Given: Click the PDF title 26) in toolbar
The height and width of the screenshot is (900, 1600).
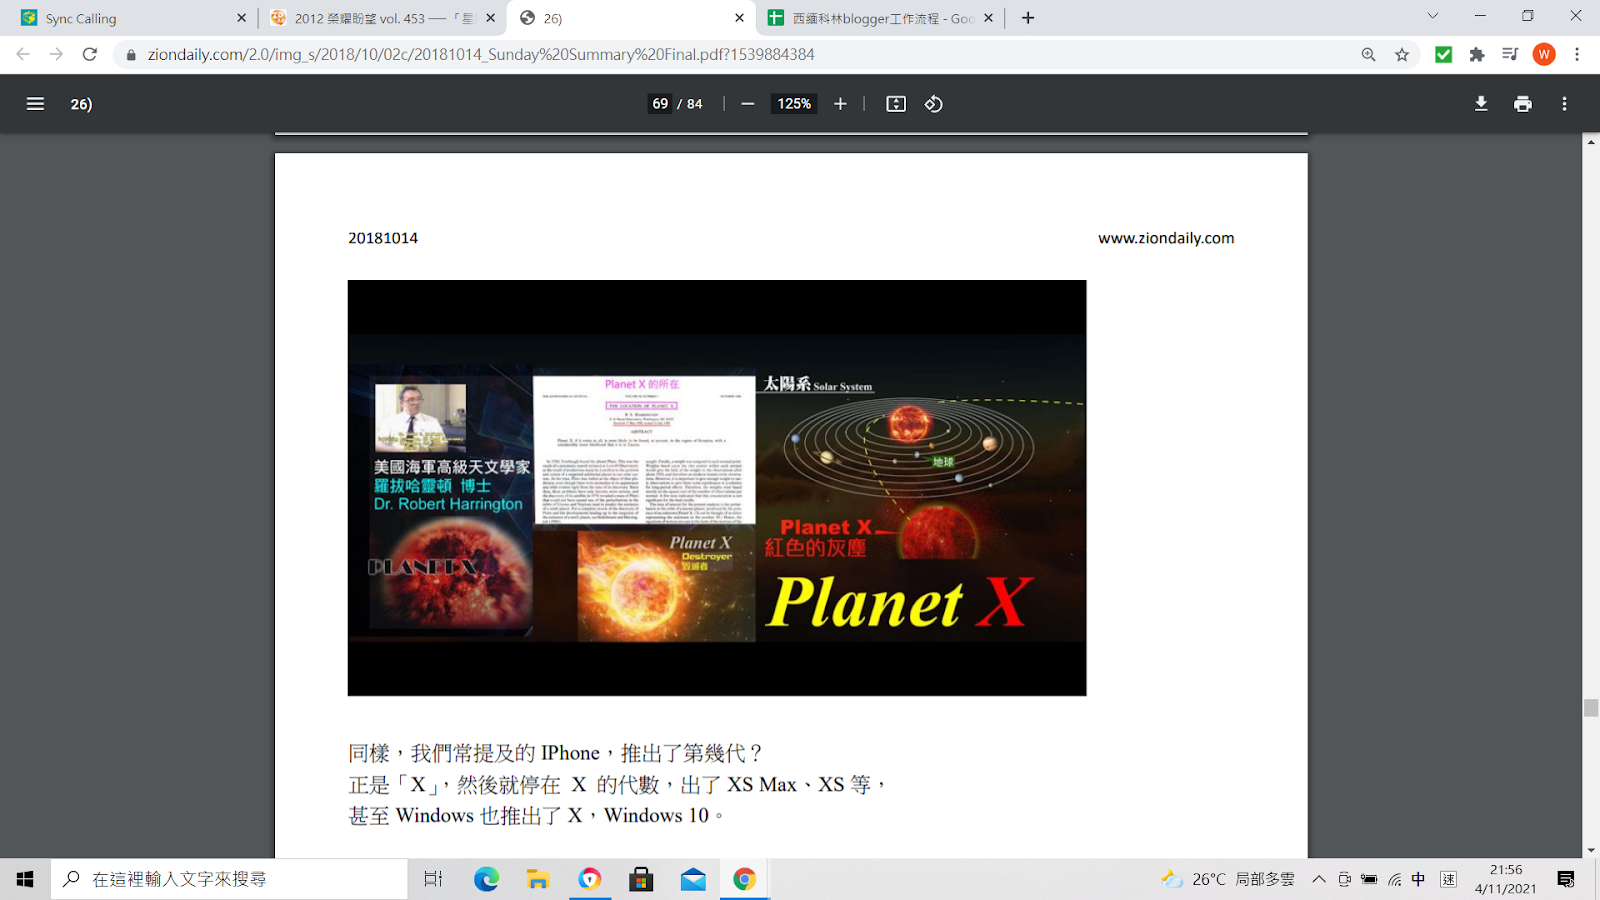Looking at the screenshot, I should [82, 104].
